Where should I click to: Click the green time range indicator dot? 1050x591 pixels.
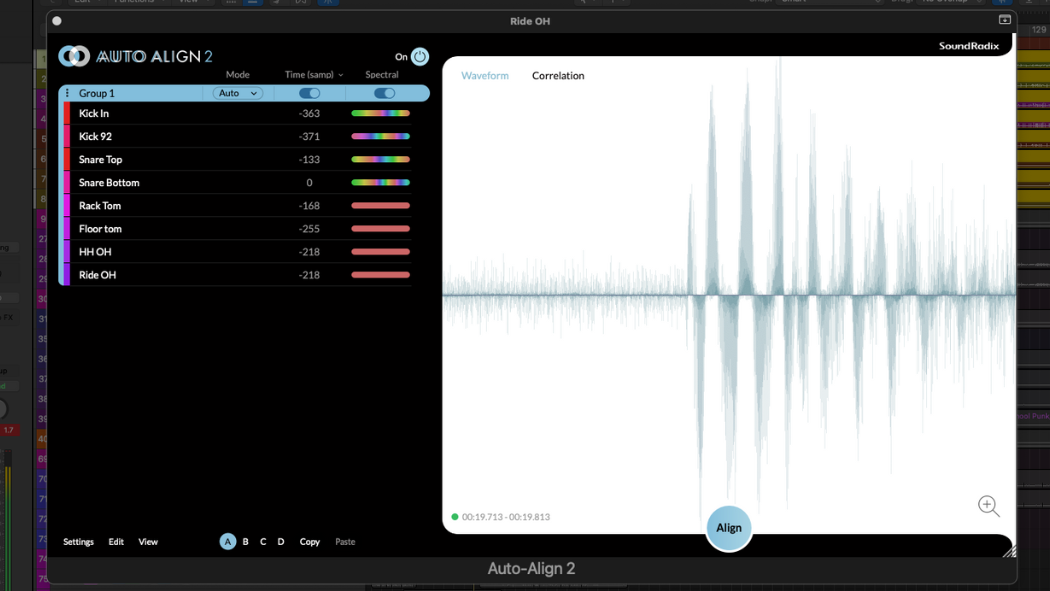(455, 517)
